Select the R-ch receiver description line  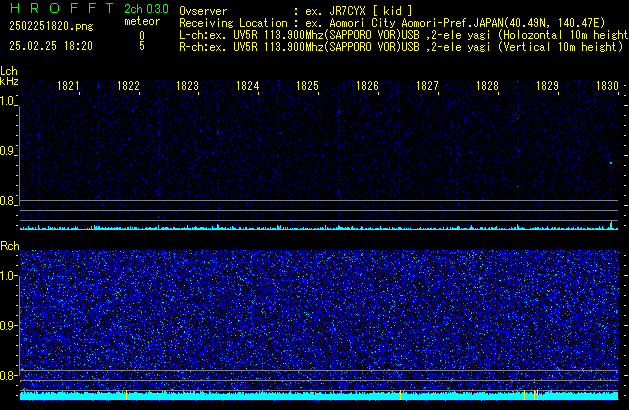click(401, 47)
